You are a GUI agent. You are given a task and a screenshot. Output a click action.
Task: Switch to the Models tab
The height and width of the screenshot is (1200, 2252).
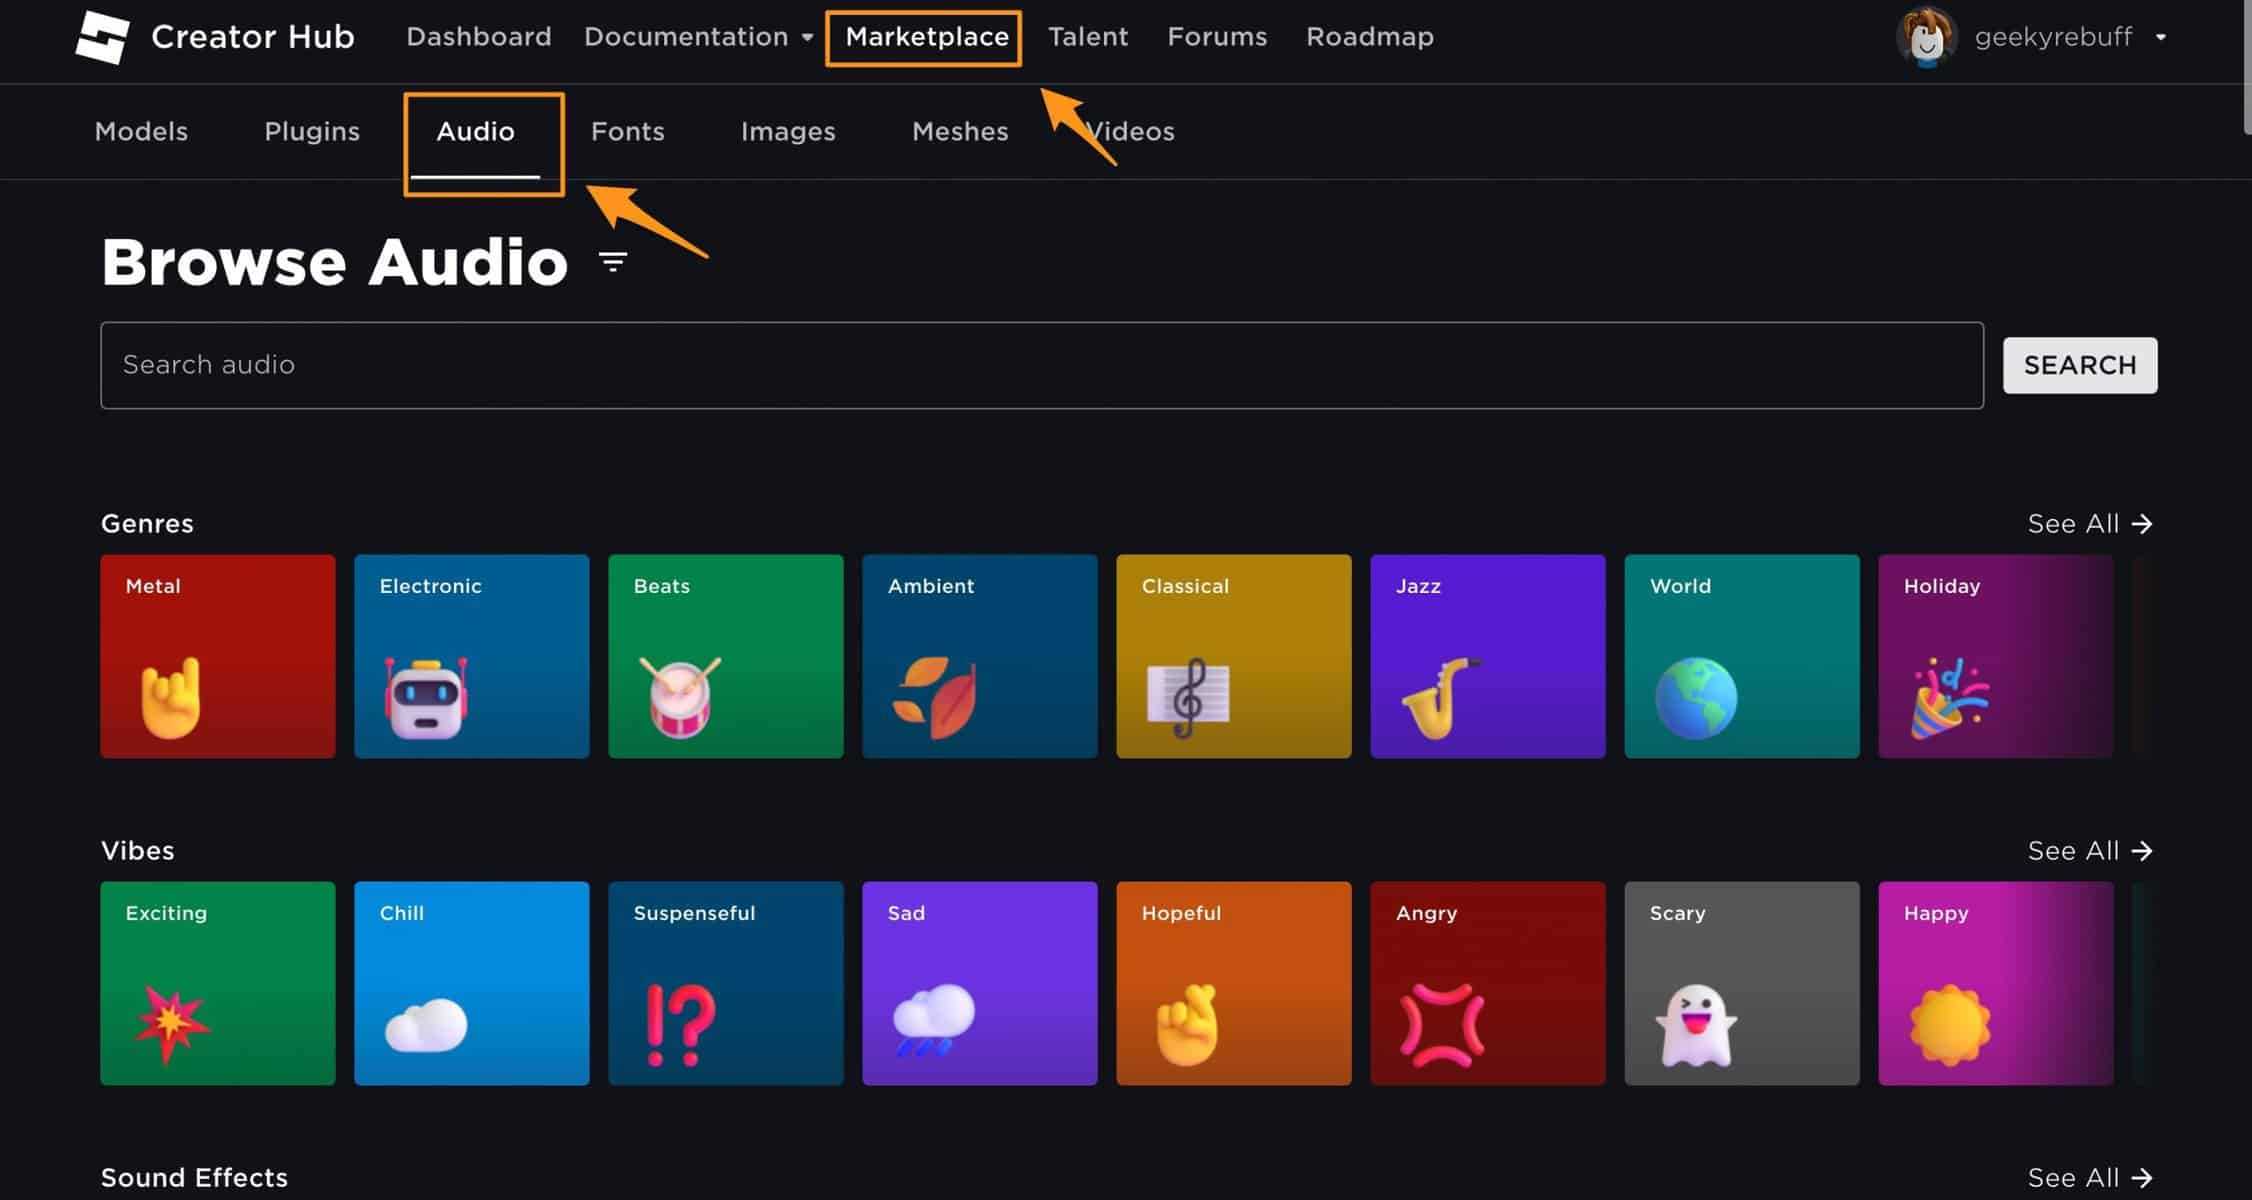[x=141, y=131]
